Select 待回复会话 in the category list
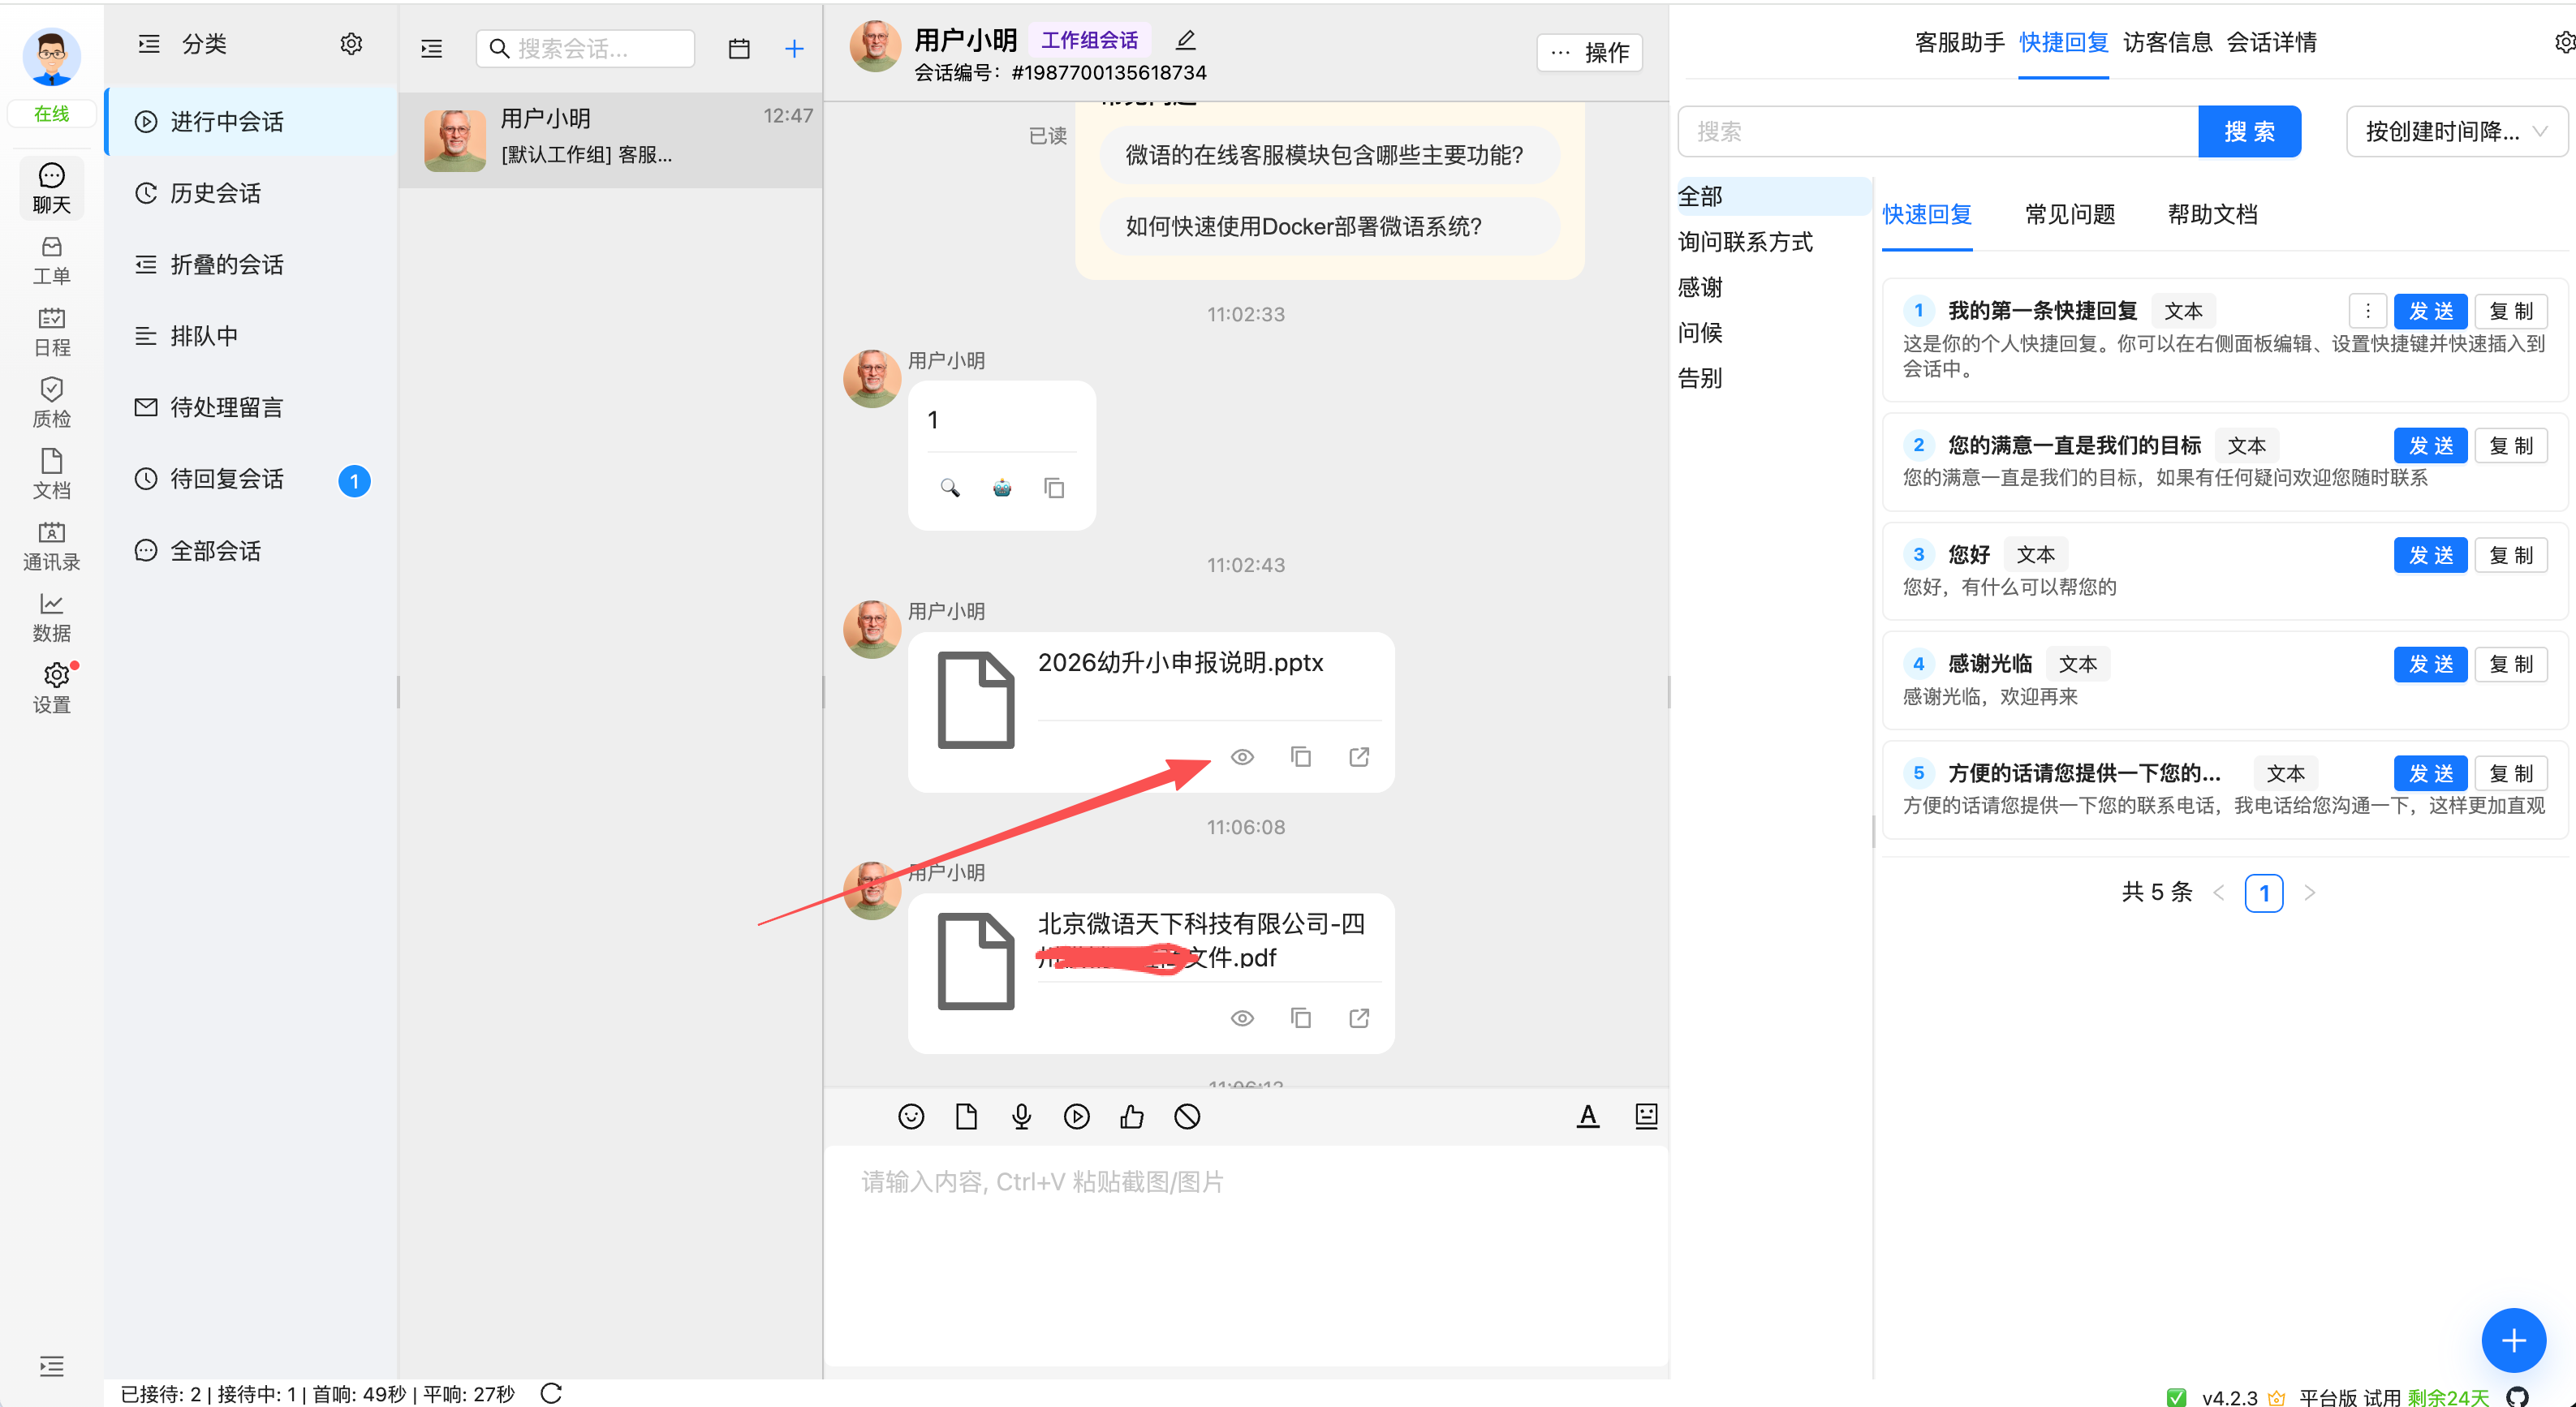Screen dimensions: 2576x1407 [252, 479]
